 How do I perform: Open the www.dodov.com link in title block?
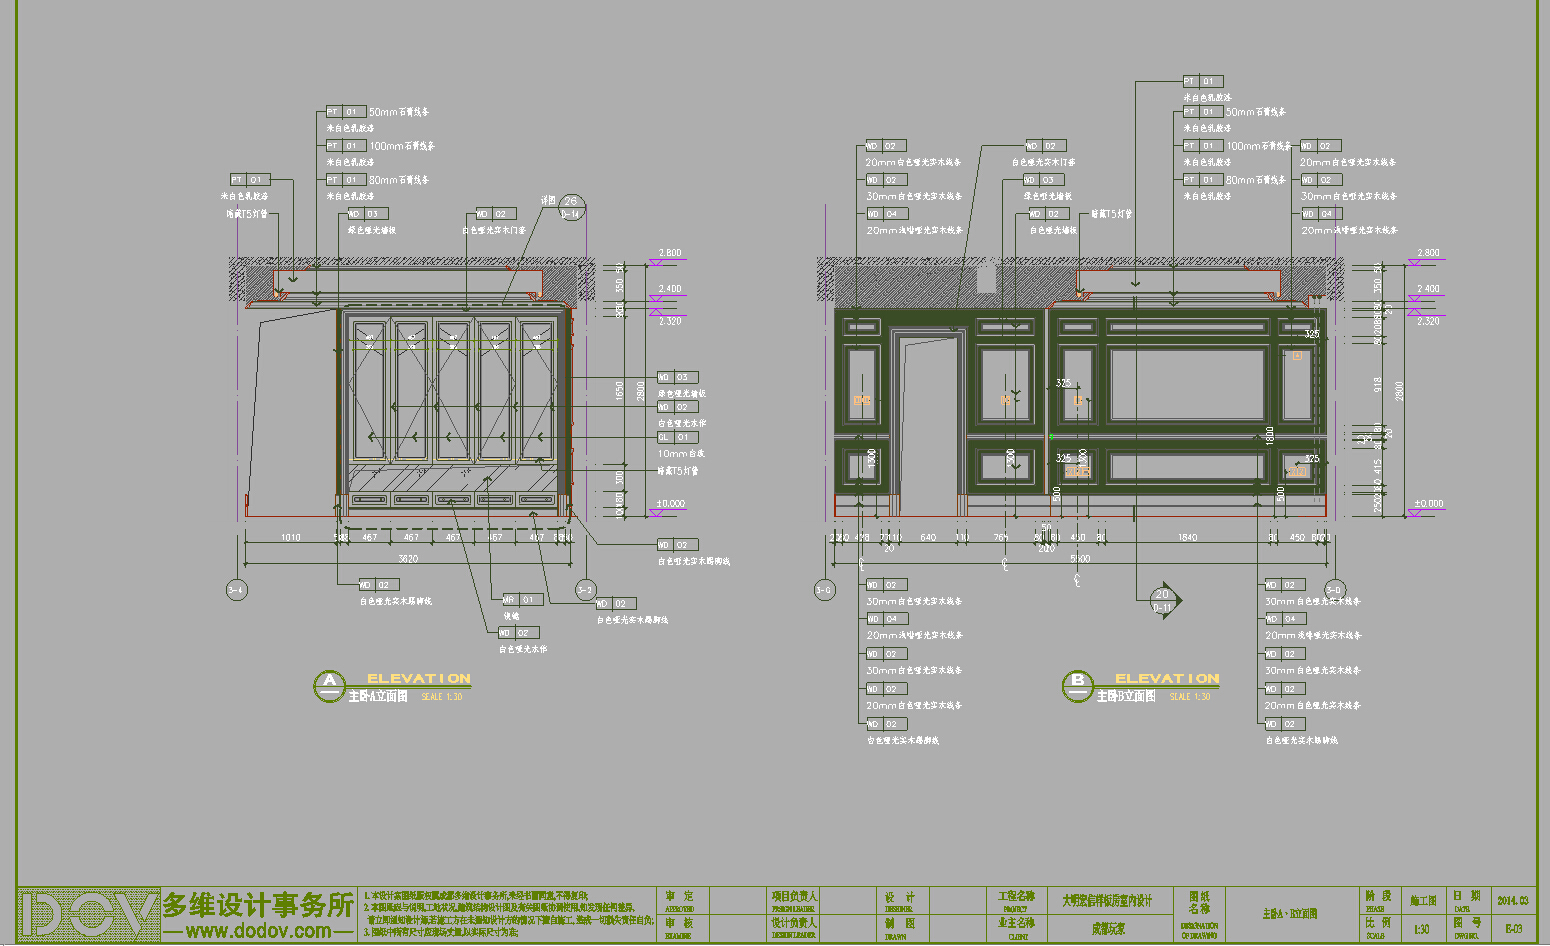259,931
